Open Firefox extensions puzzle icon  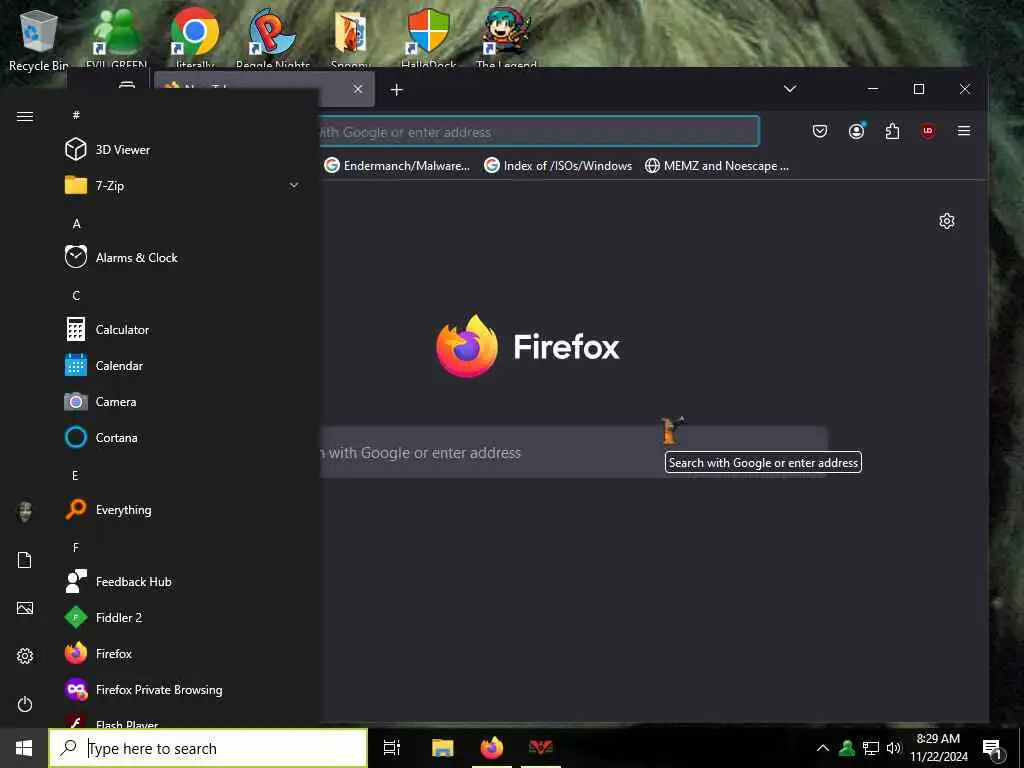(892, 131)
